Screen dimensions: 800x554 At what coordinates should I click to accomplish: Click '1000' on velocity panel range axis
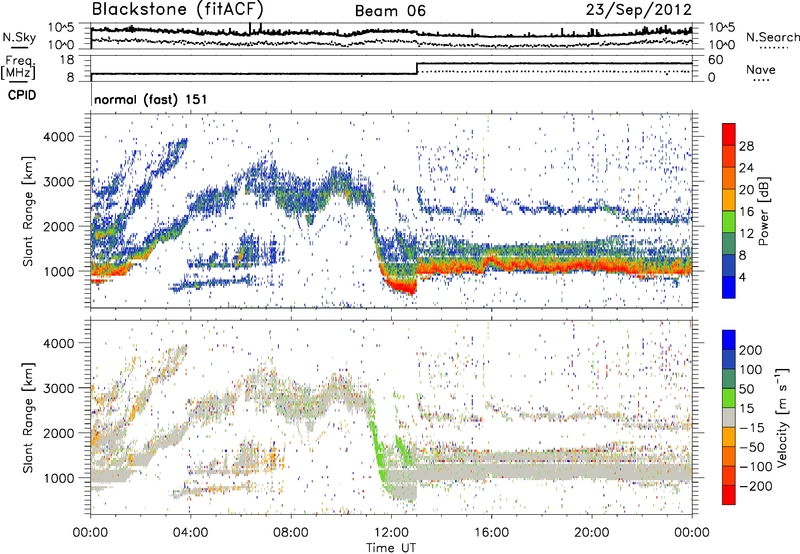[59, 477]
